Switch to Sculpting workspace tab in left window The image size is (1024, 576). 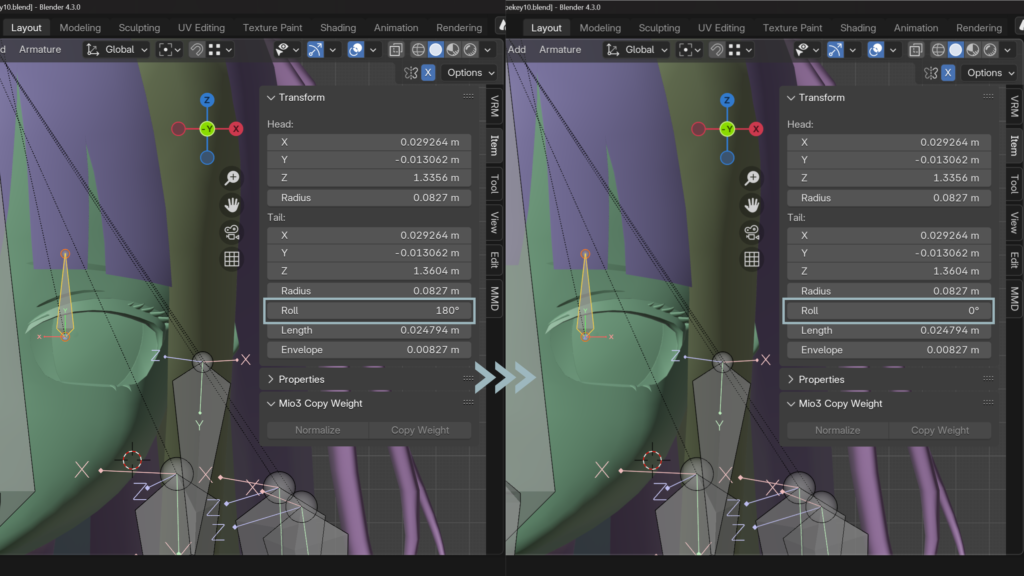tap(139, 28)
